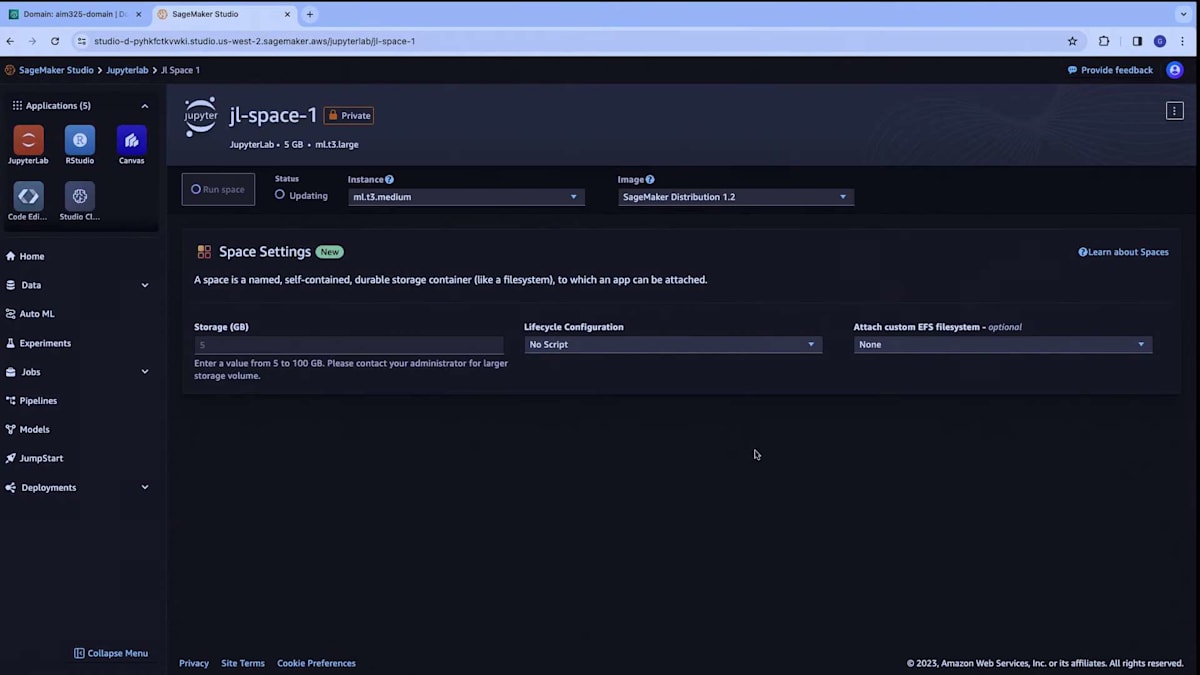Click Provide feedback link
This screenshot has width=1200, height=675.
click(x=1110, y=70)
